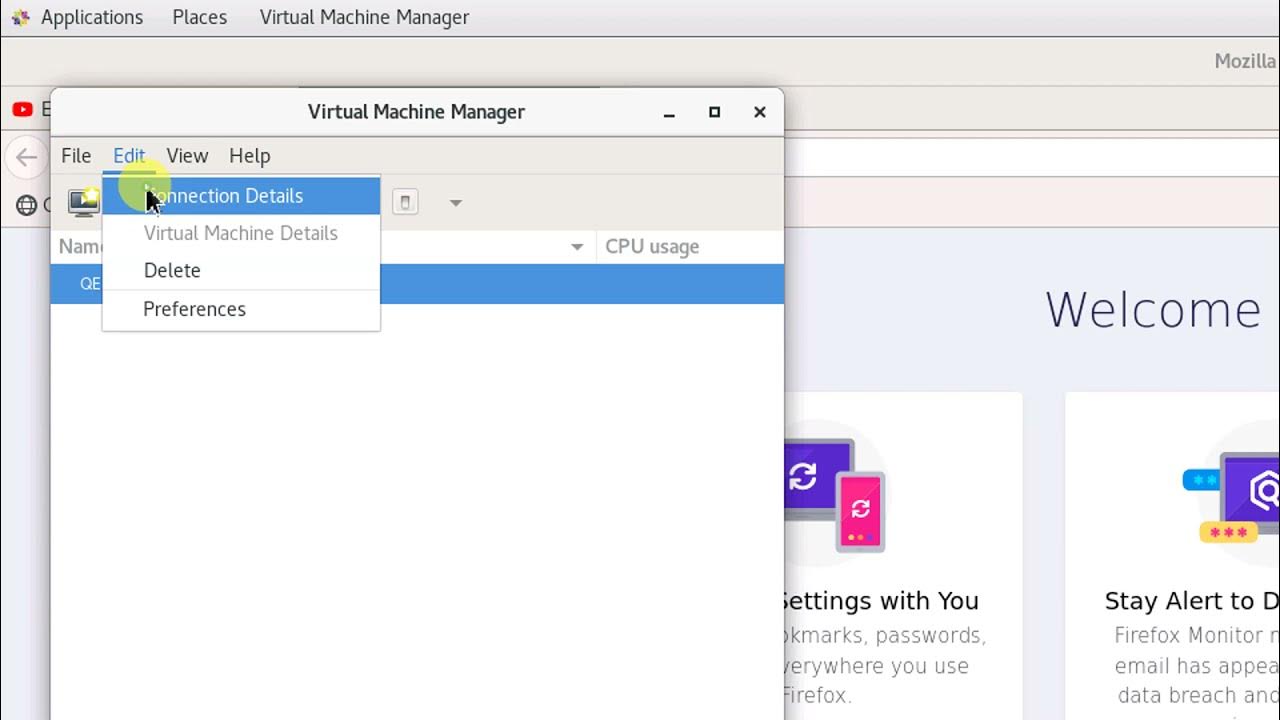Open the View menu
Screen dimensions: 1280x720
(x=187, y=156)
